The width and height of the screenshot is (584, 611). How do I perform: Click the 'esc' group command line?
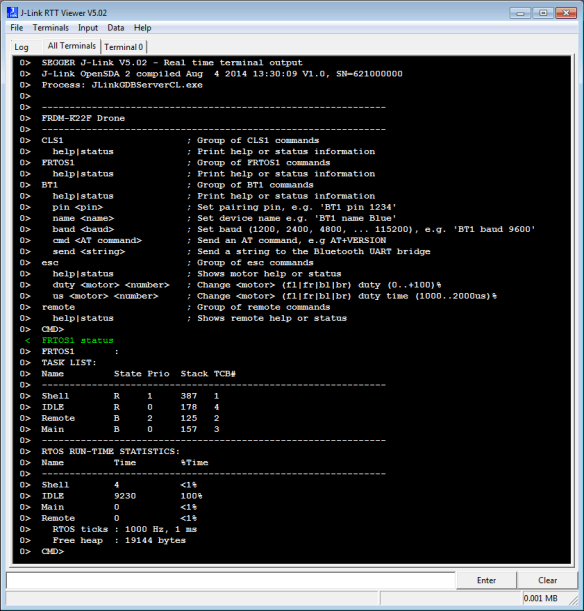177,263
